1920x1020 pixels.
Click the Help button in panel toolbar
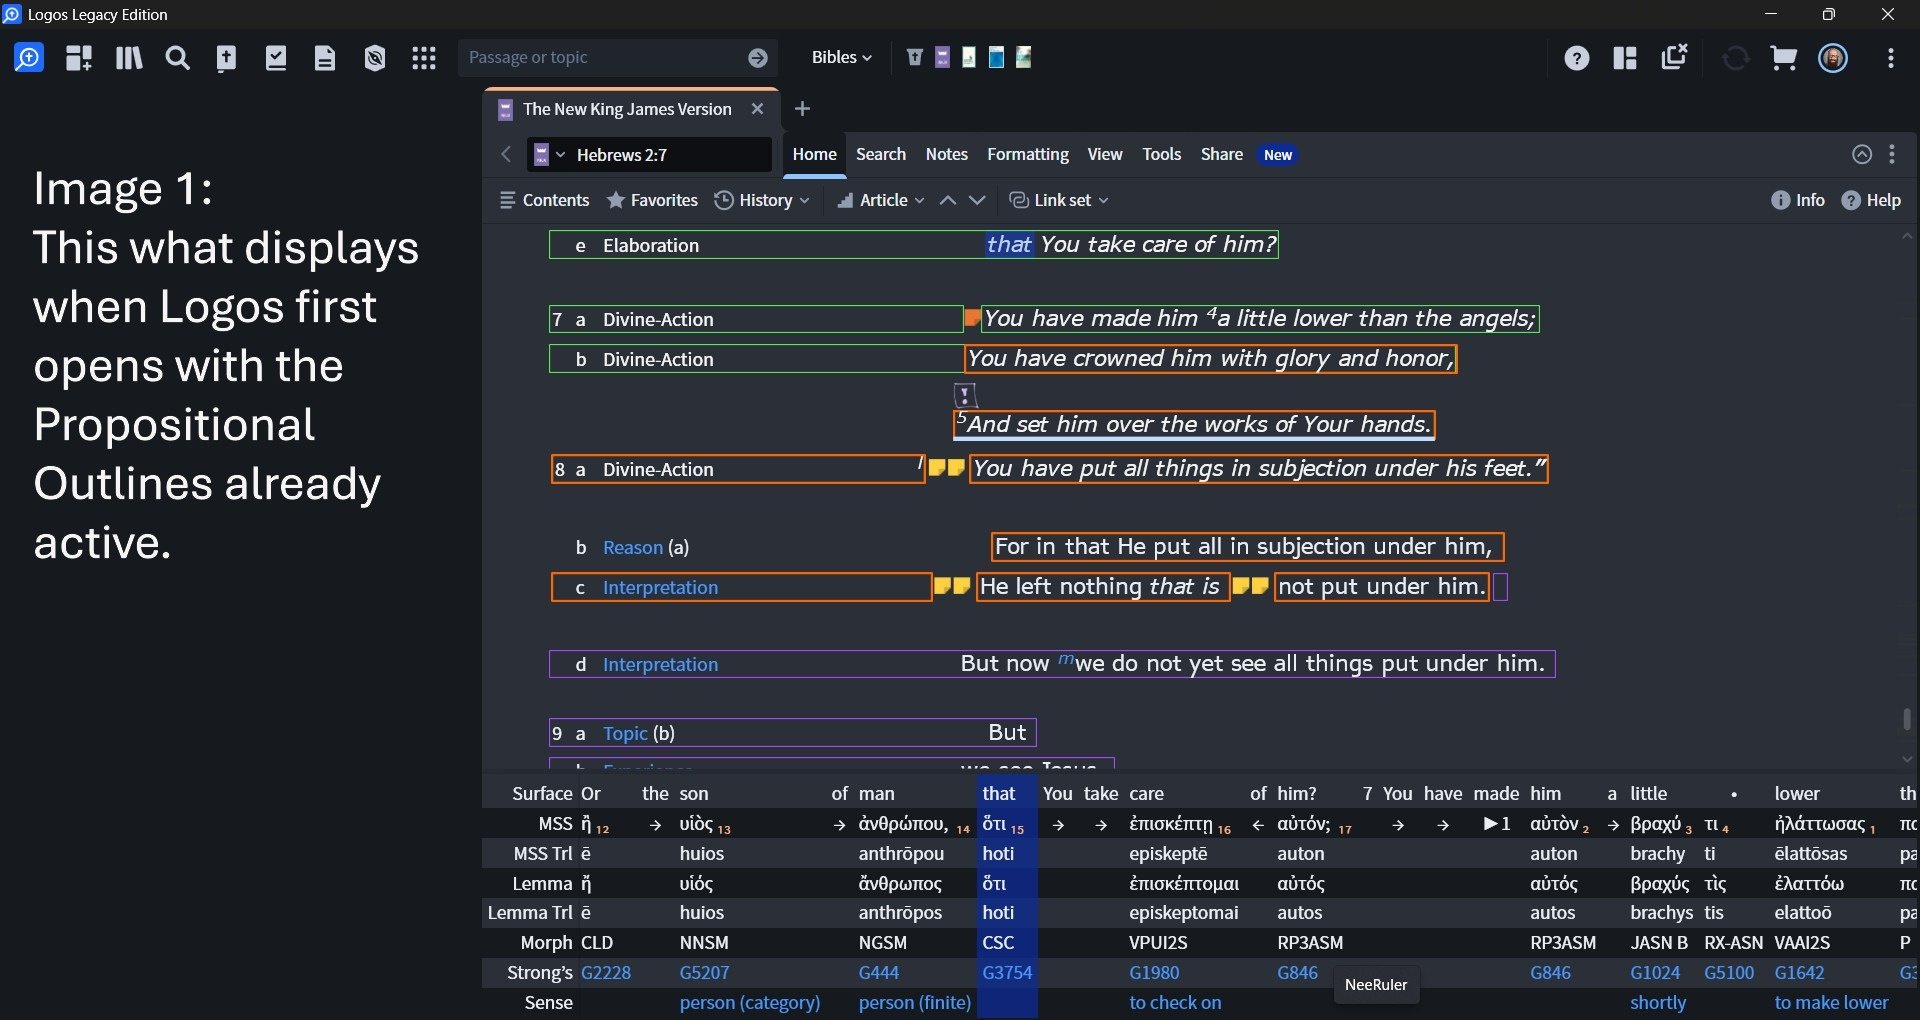tap(1872, 200)
